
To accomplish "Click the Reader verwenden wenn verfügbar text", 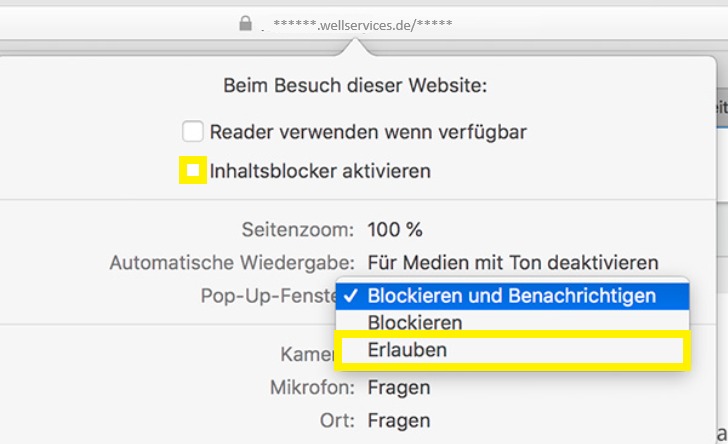I will pos(368,131).
